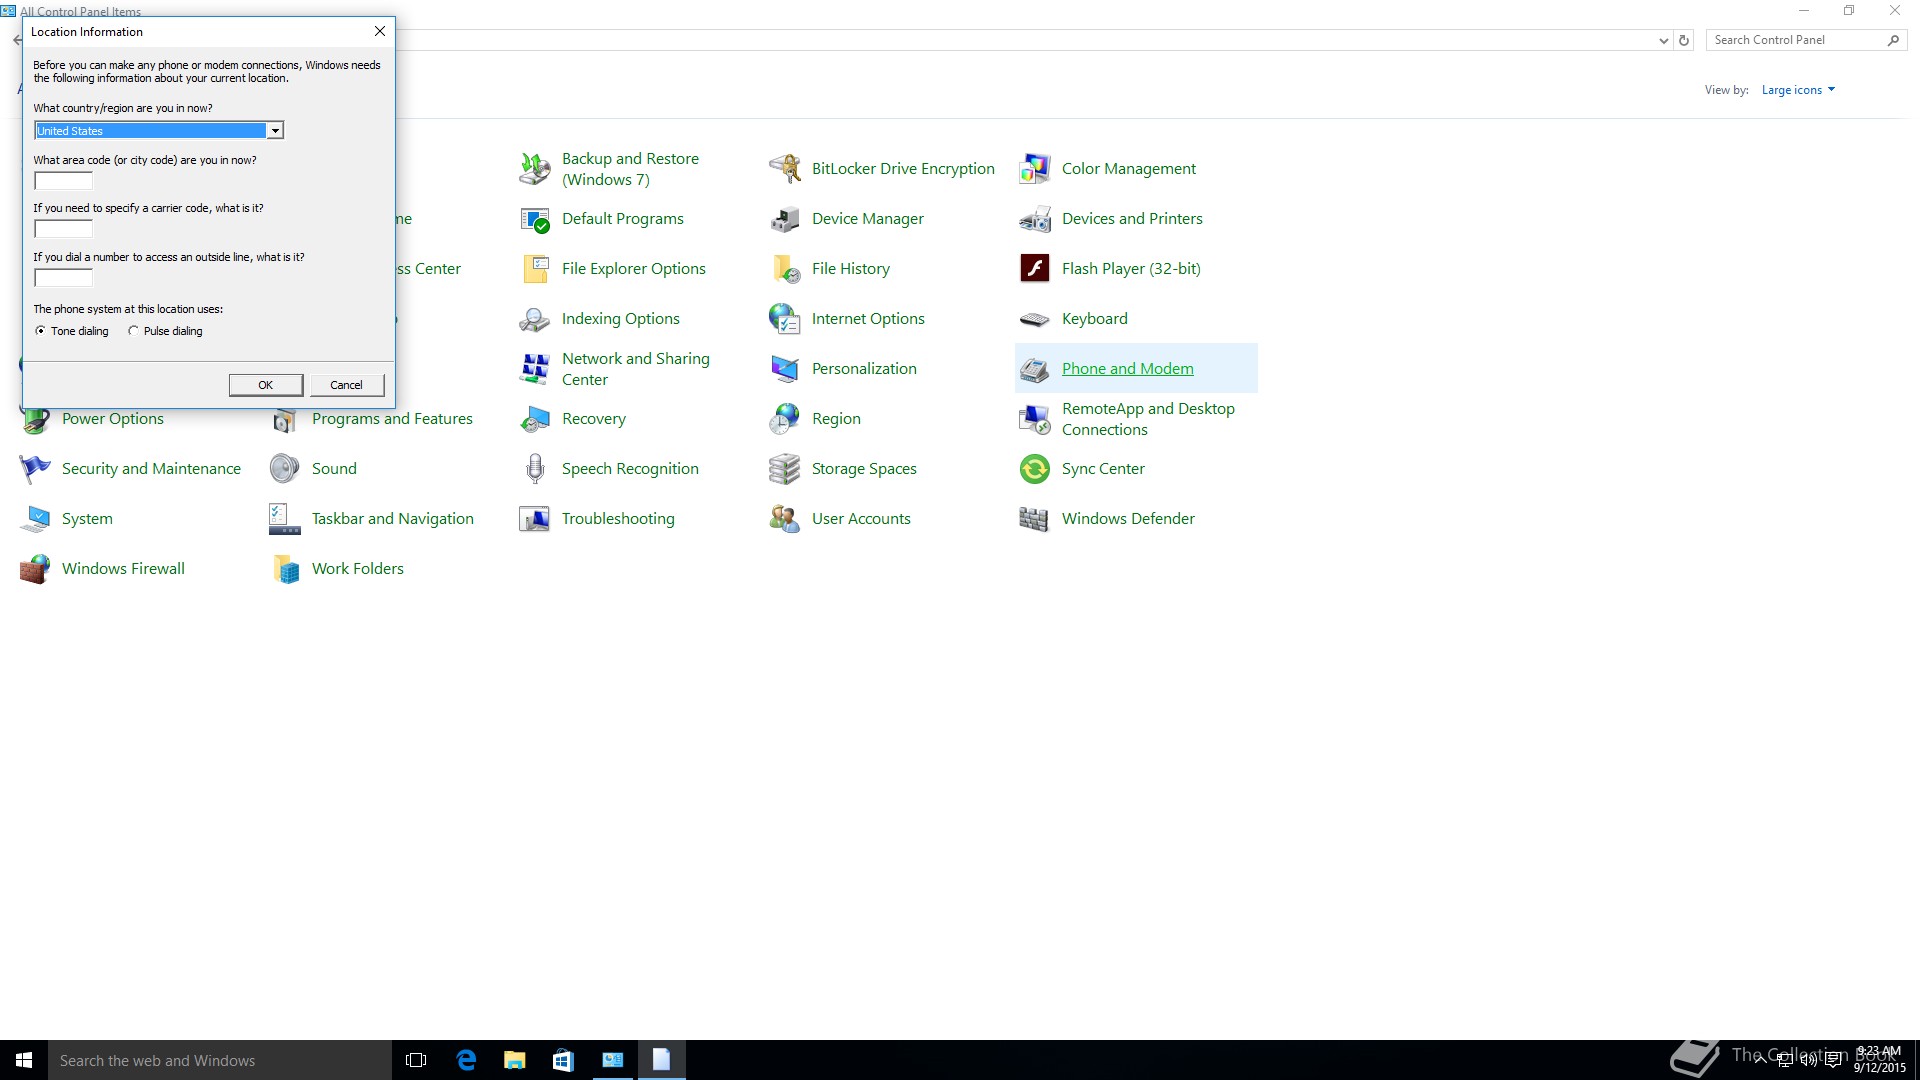Screen dimensions: 1920x1080
Task: Select the Pulse dialing radio button
Action: coord(133,331)
